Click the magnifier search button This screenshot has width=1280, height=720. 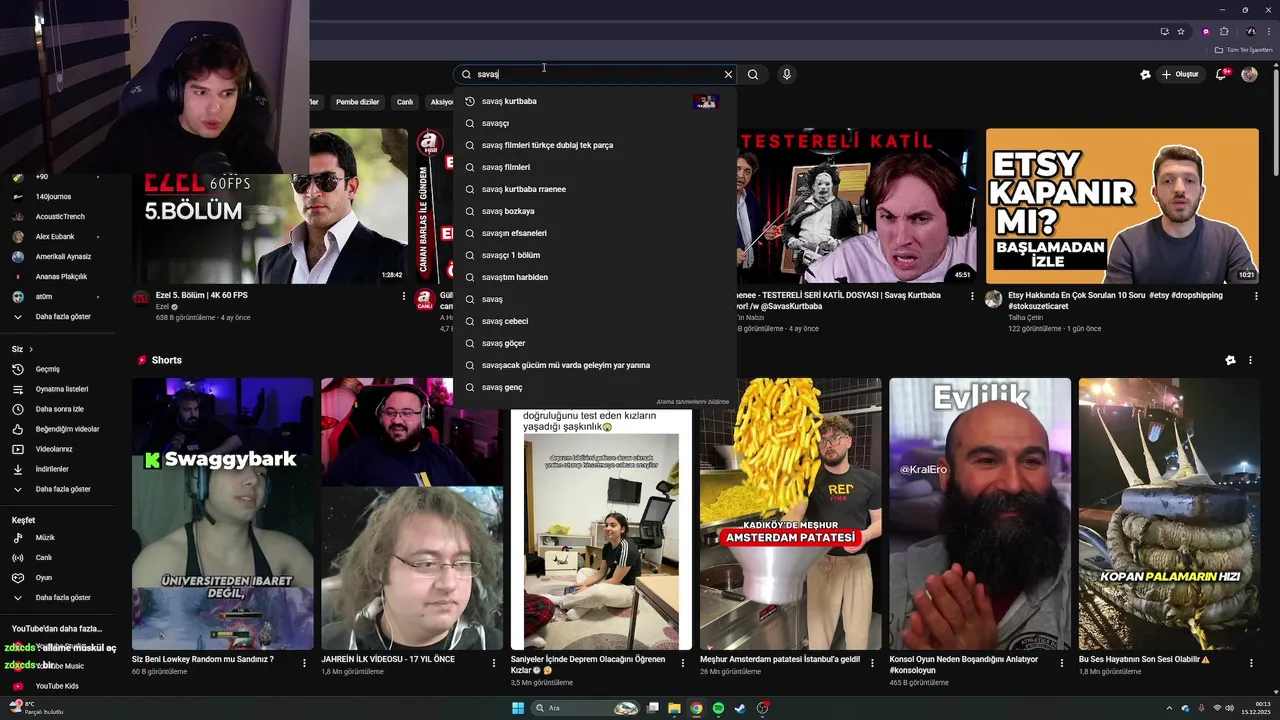point(753,74)
